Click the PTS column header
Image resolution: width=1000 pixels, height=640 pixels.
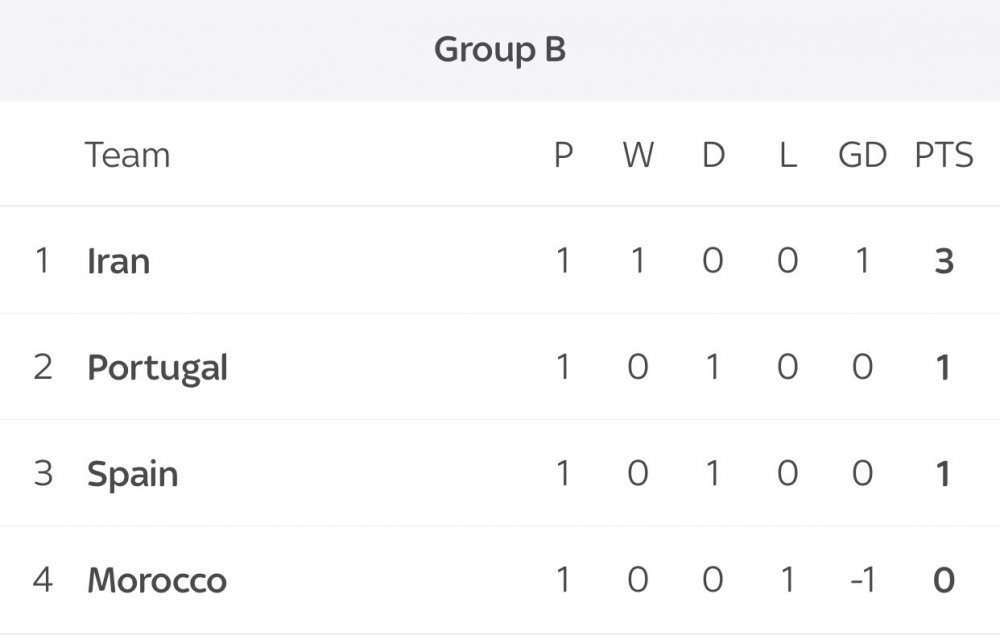click(943, 156)
